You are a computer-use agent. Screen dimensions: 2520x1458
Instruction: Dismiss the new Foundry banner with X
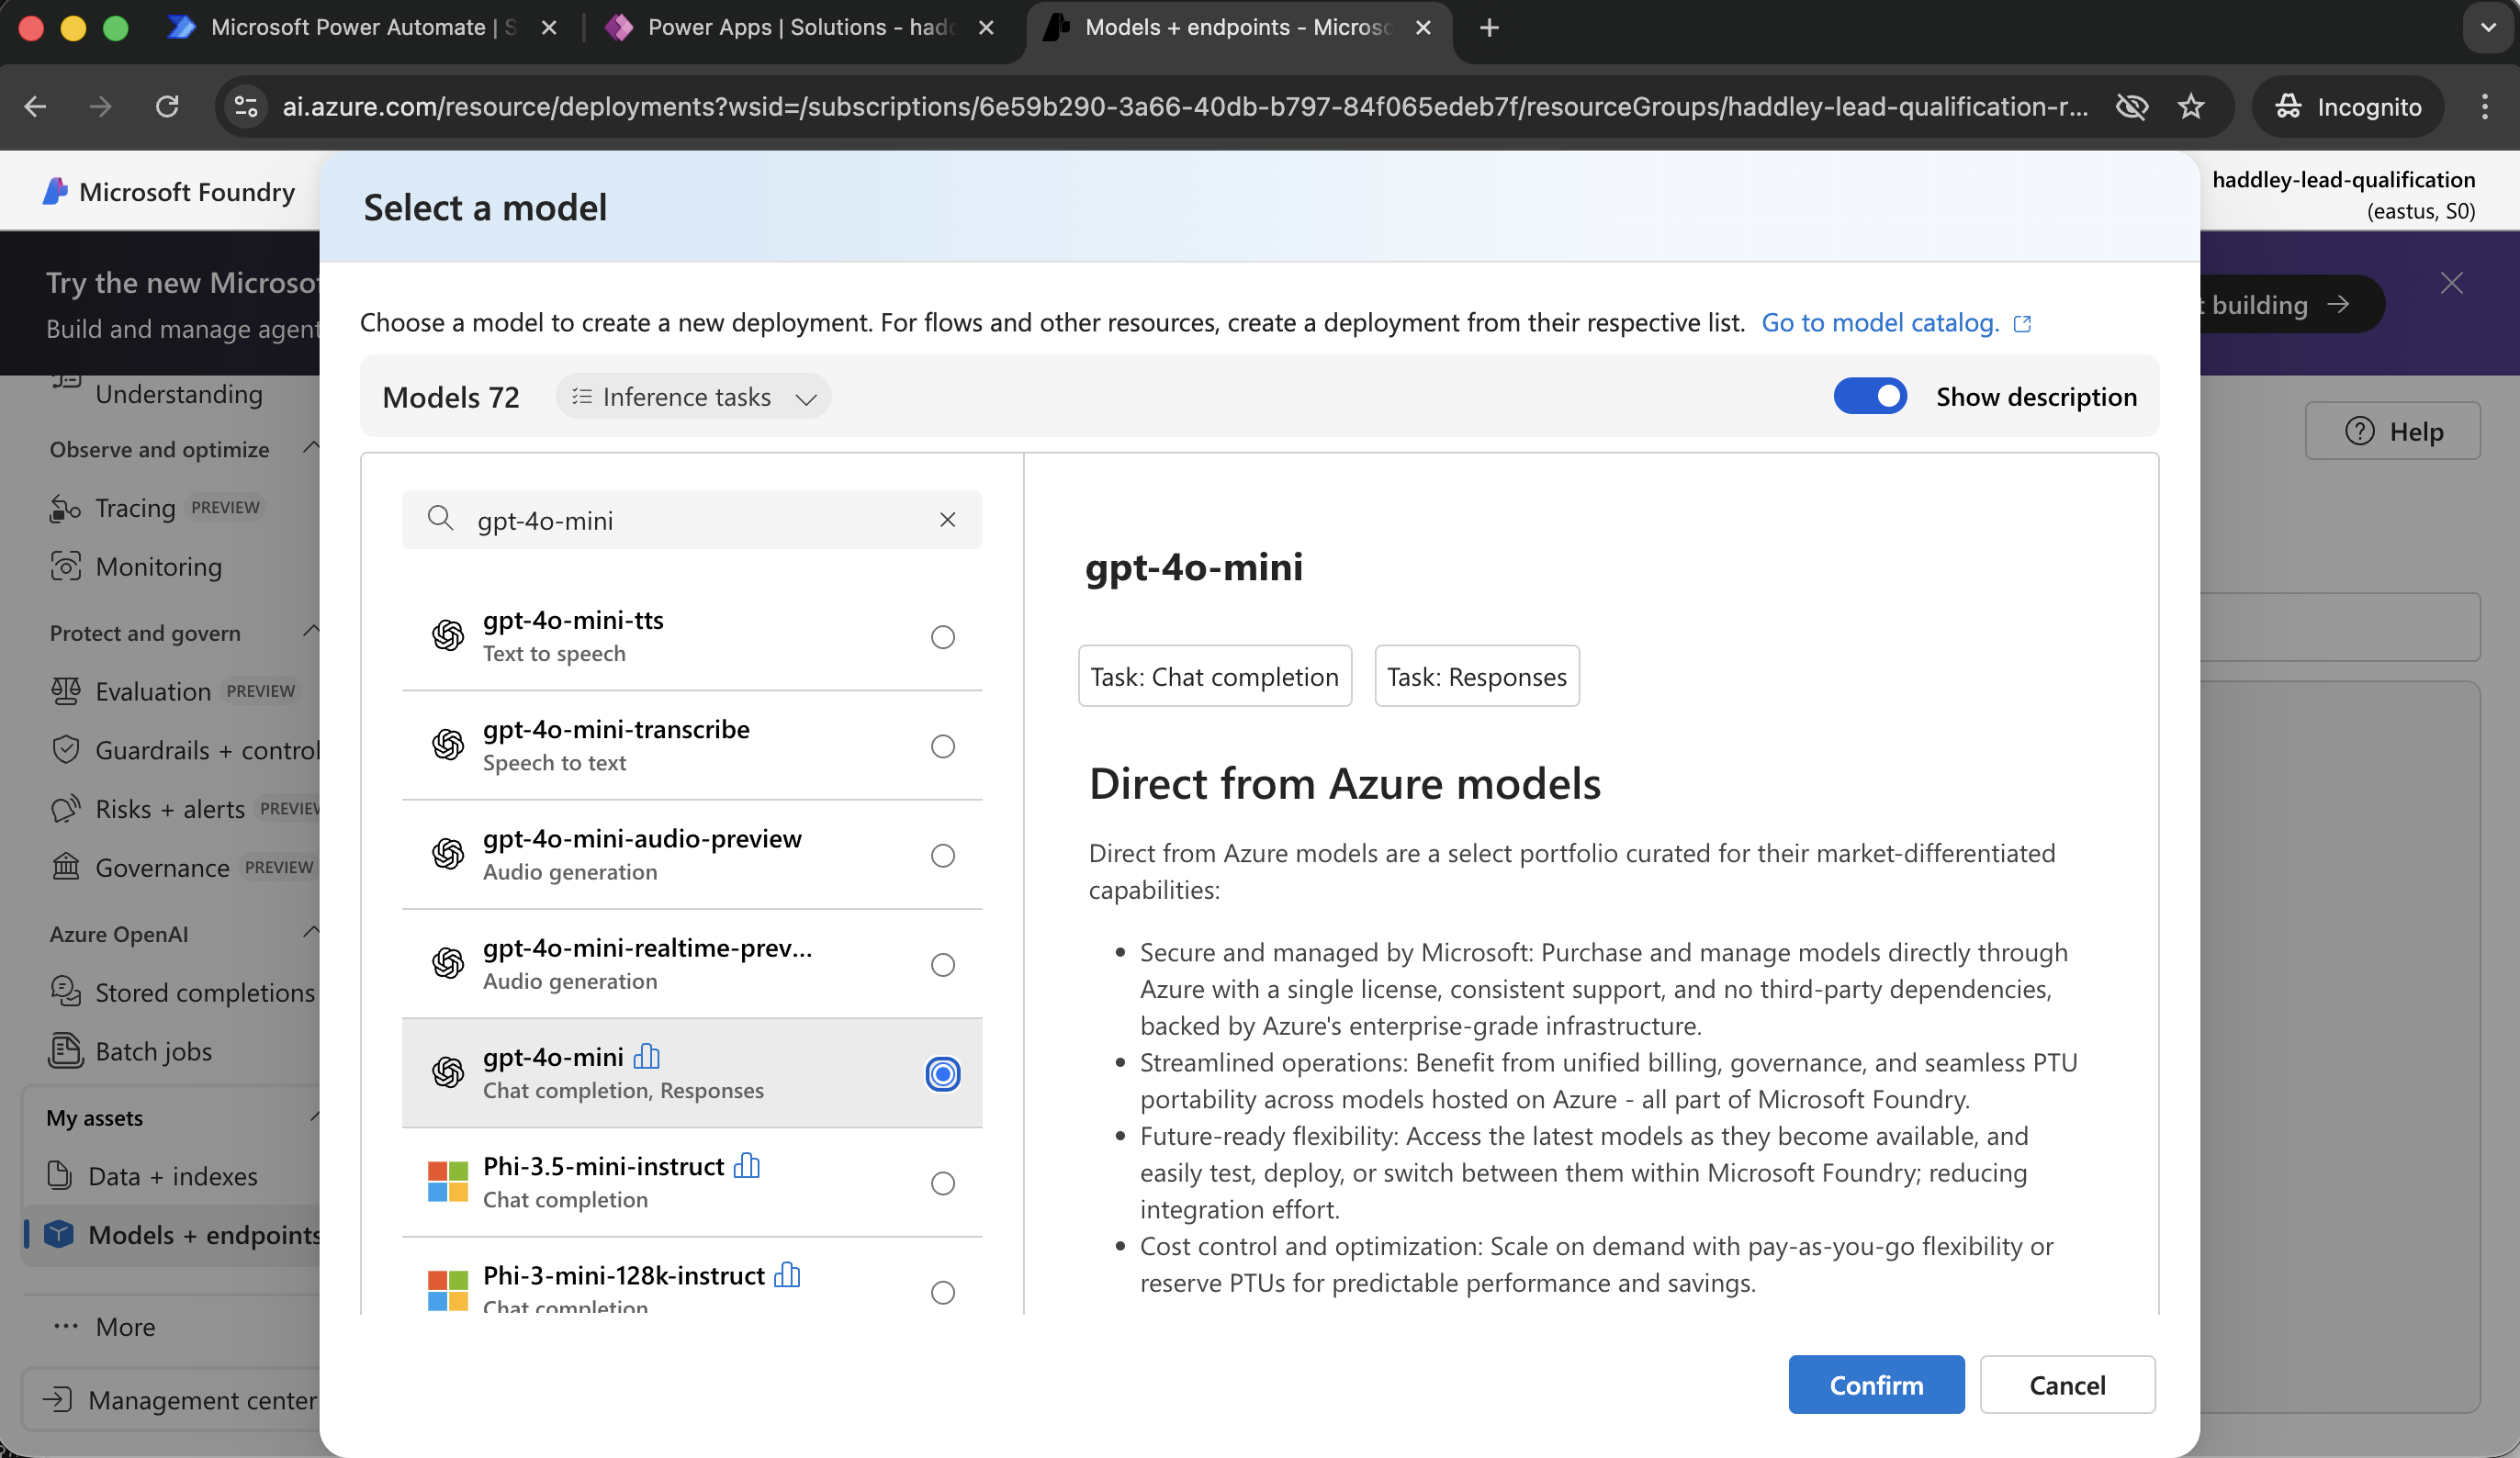[x=2451, y=283]
